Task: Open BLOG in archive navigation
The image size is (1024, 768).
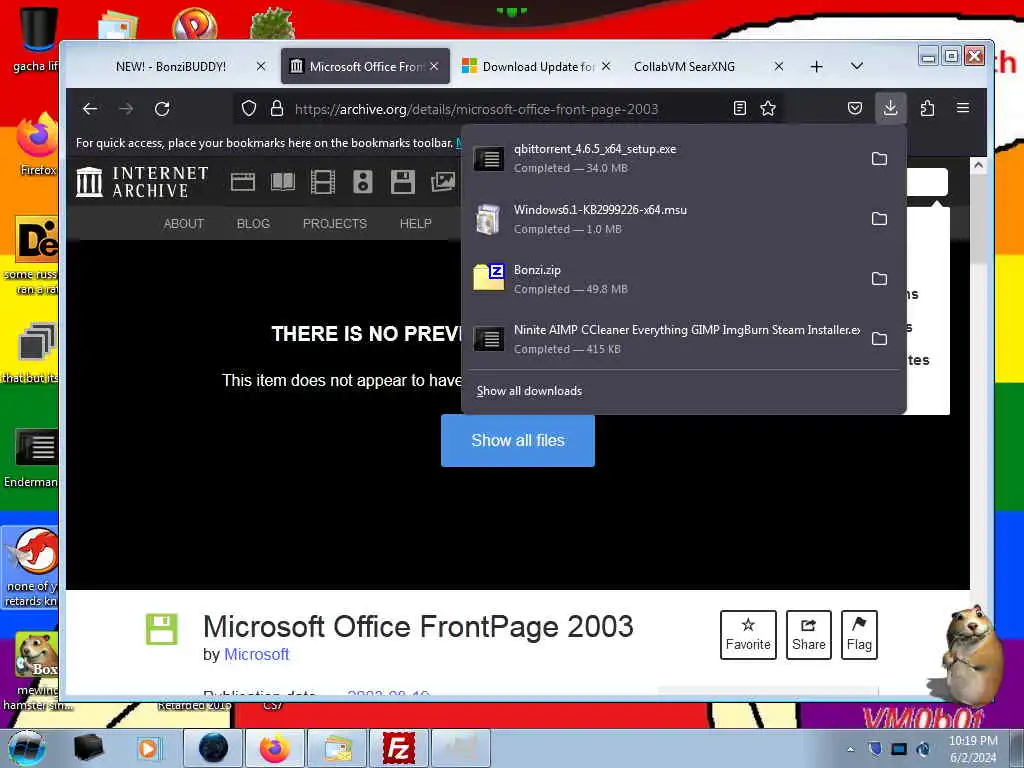Action: (253, 223)
